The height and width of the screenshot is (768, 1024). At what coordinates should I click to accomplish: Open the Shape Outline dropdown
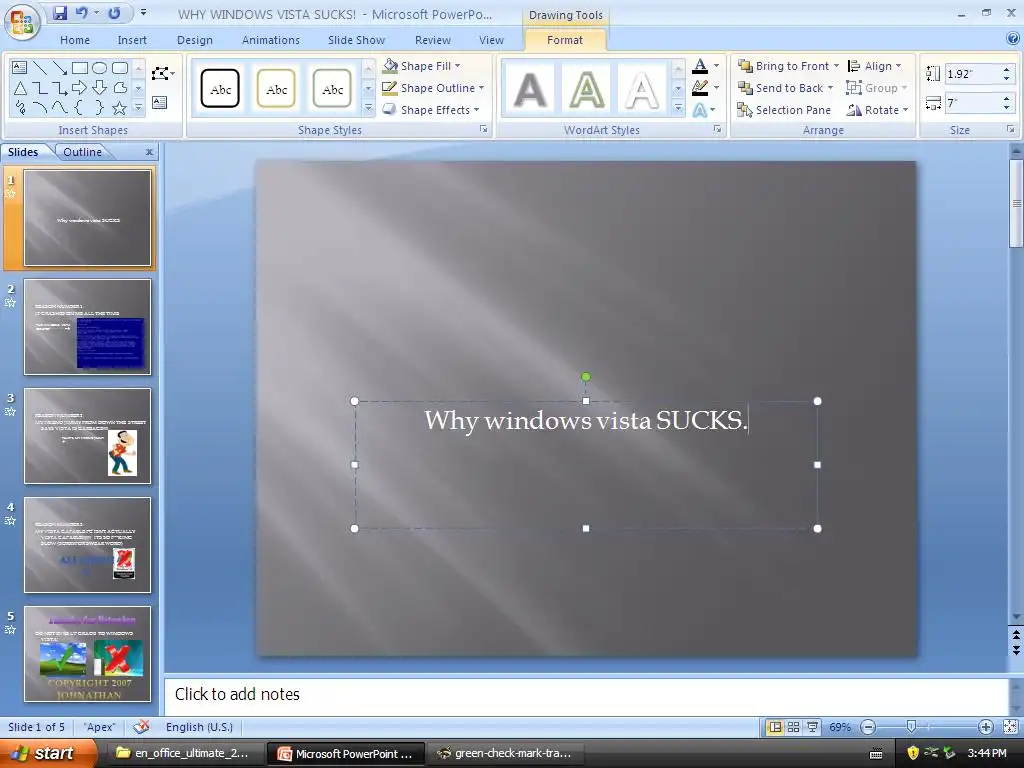434,88
